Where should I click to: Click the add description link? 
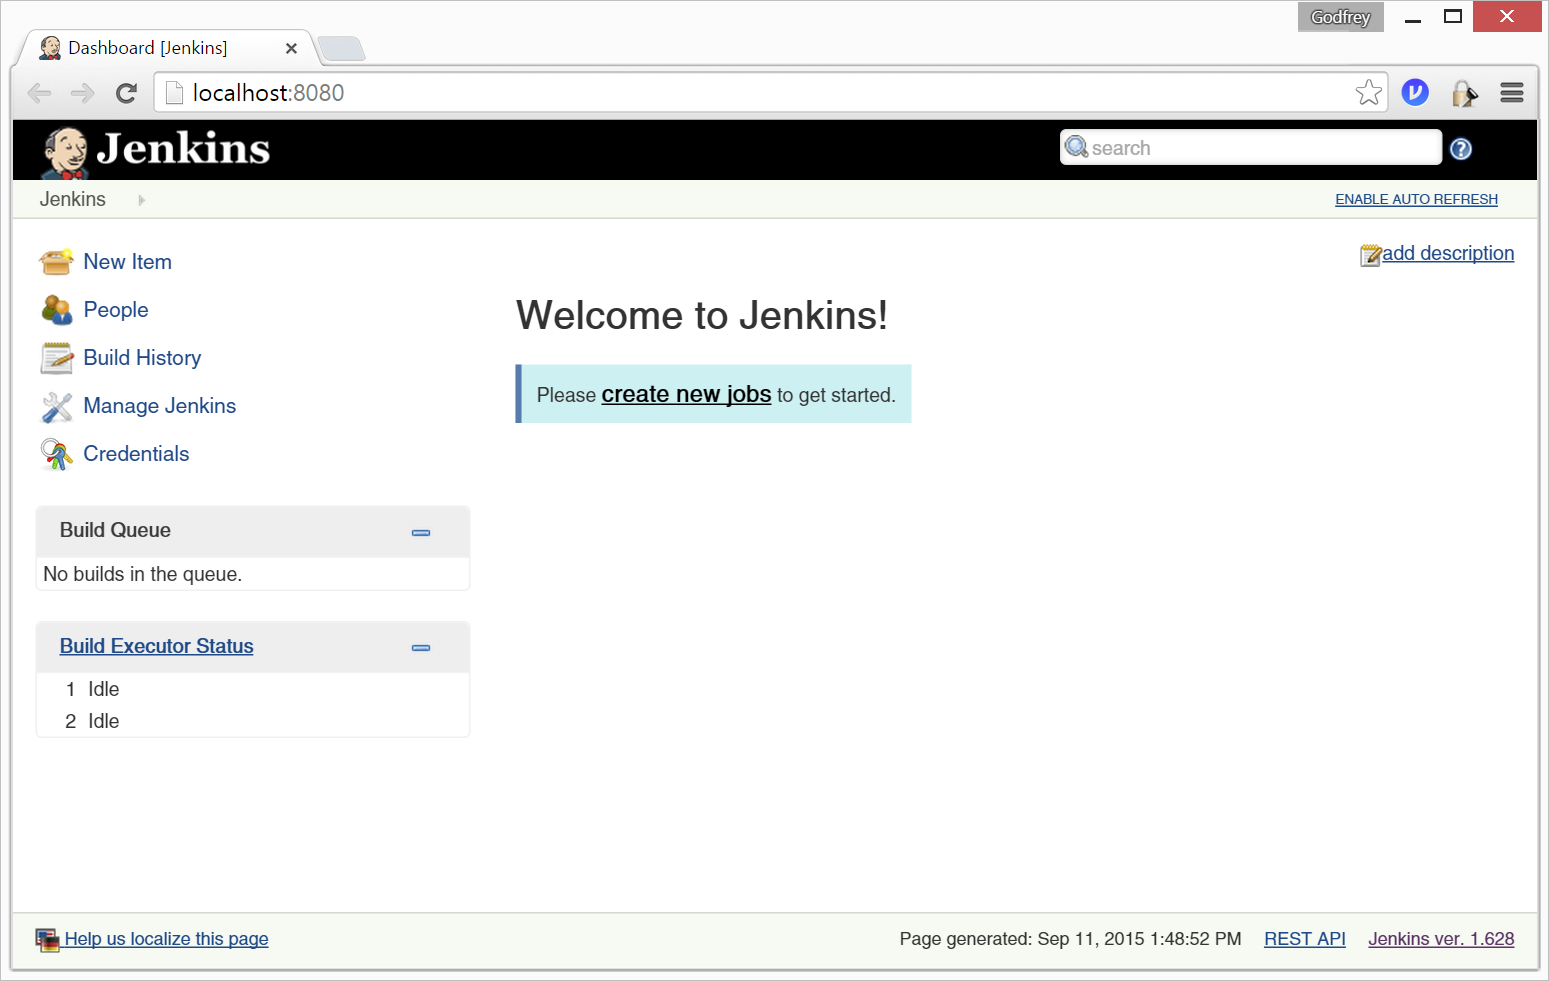(1448, 253)
